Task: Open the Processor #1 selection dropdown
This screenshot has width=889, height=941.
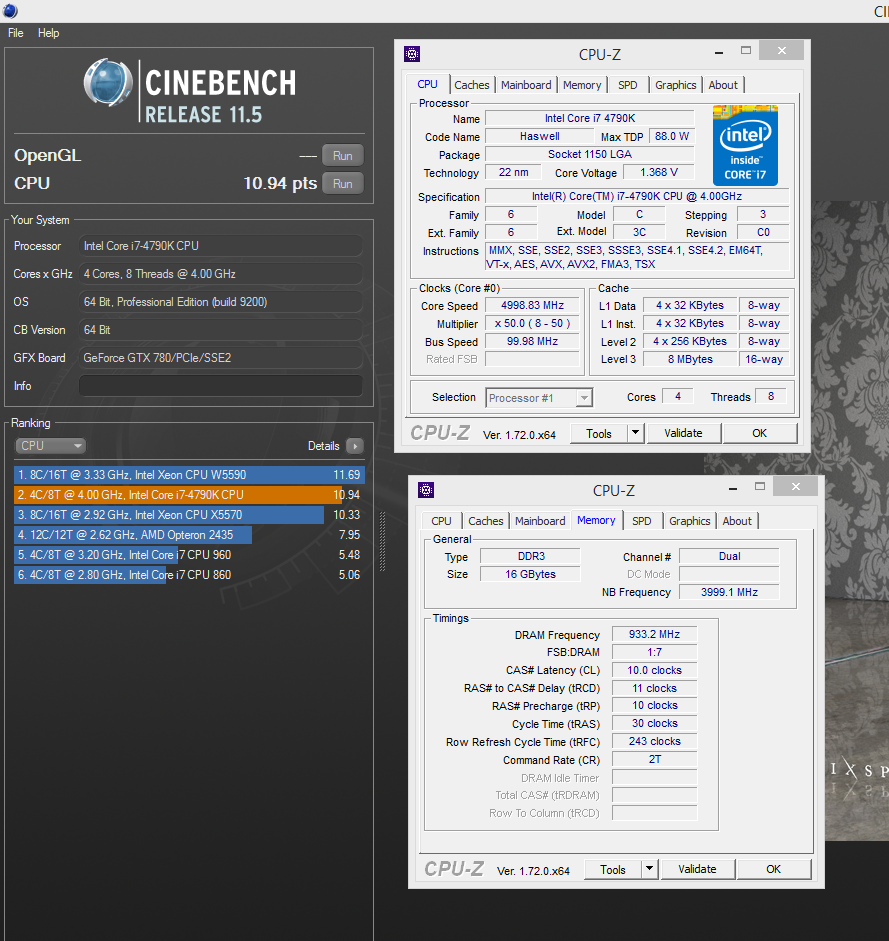Action: [539, 398]
